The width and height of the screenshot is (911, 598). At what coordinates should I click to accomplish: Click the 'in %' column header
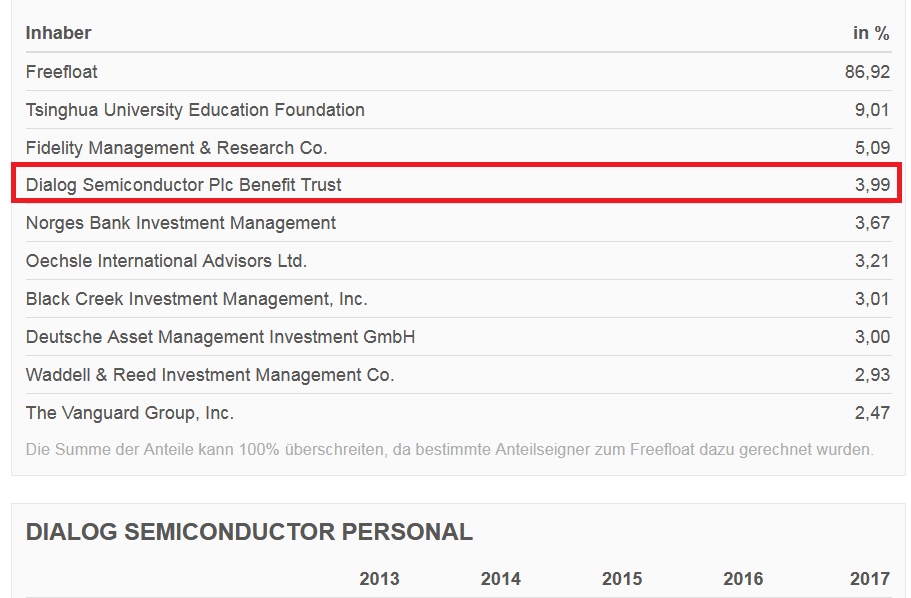point(870,33)
